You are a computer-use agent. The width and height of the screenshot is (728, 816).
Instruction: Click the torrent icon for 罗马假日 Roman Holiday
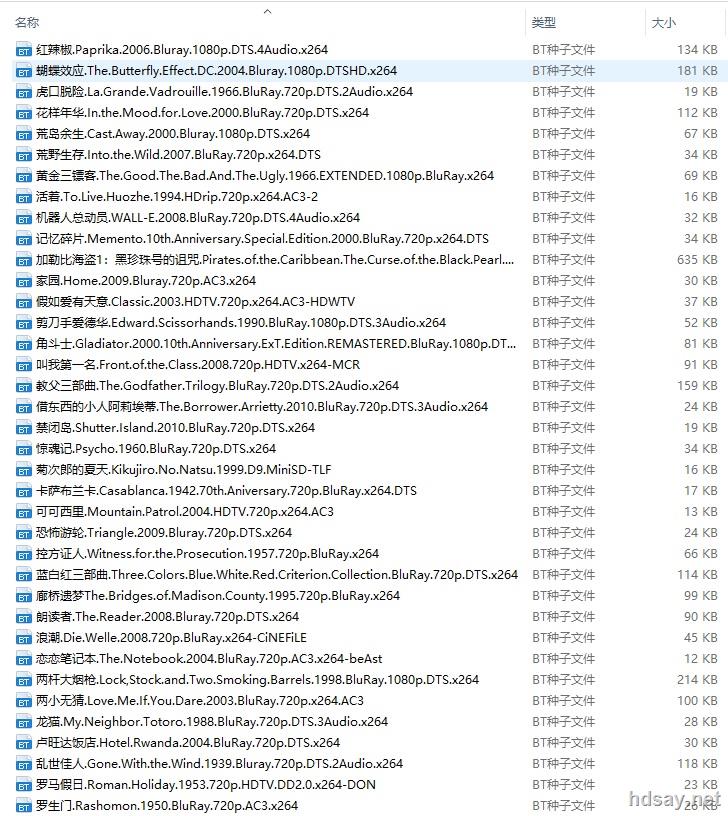(x=23, y=785)
